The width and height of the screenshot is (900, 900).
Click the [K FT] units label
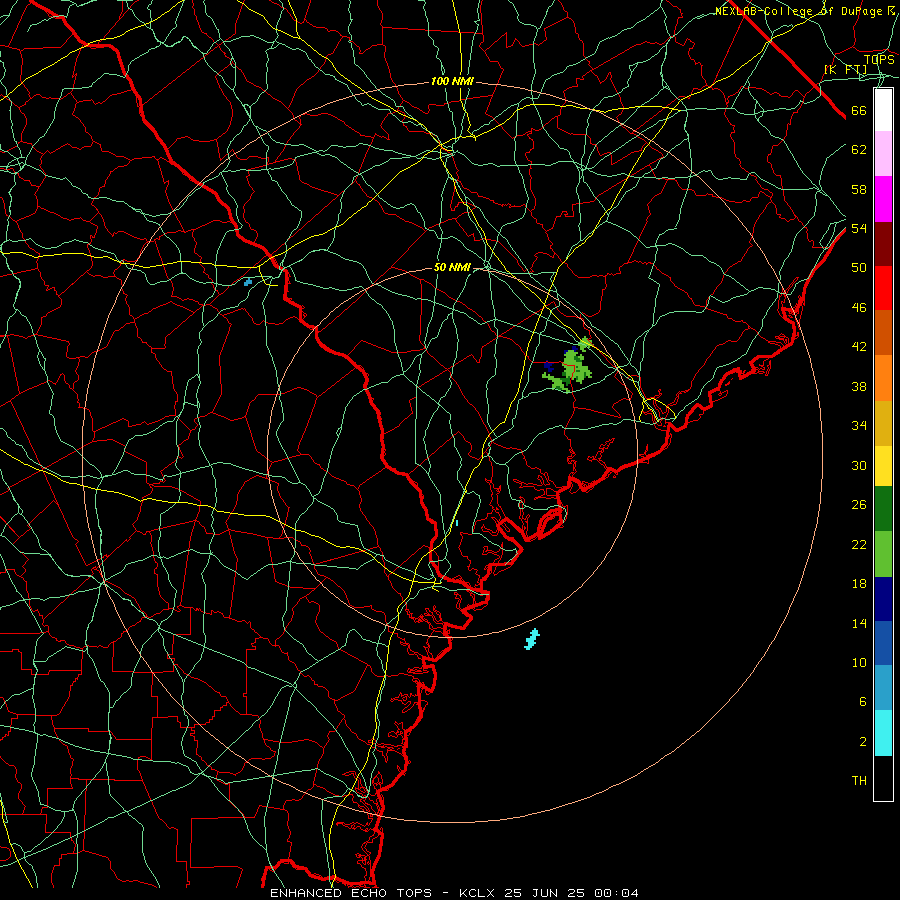(845, 69)
